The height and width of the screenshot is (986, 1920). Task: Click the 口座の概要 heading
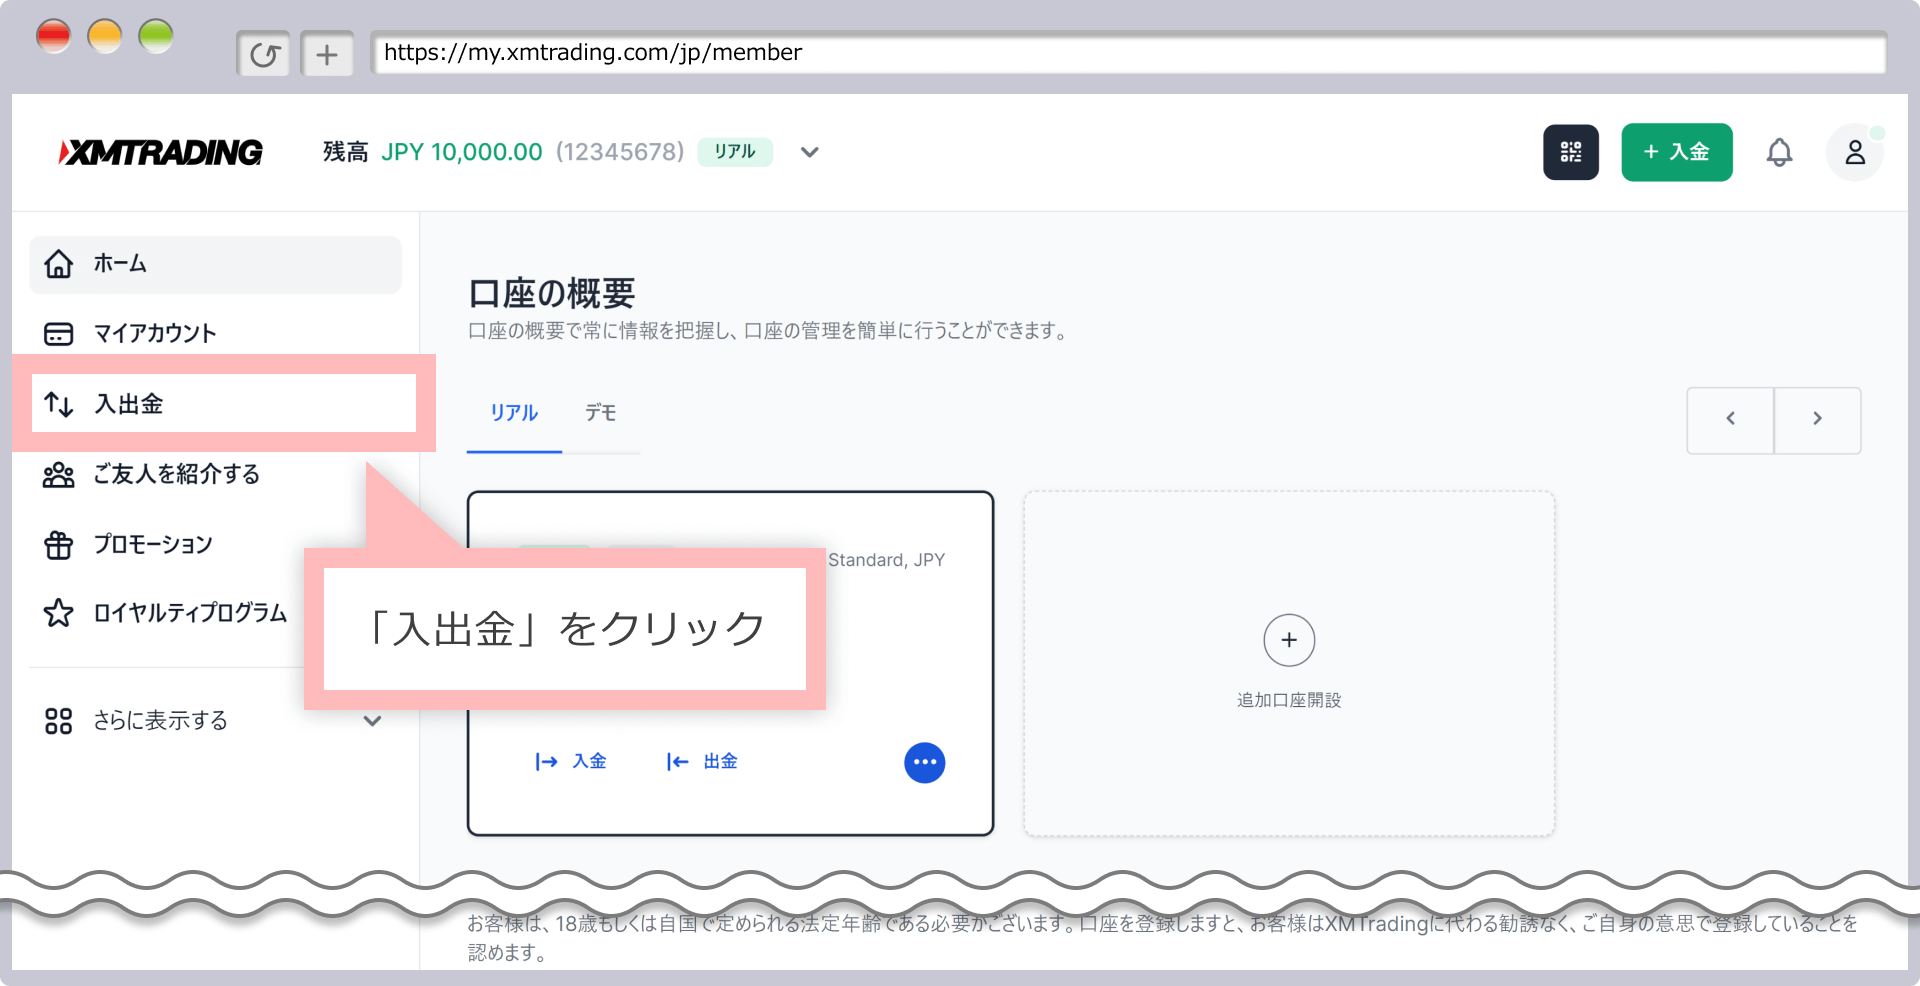[x=552, y=294]
